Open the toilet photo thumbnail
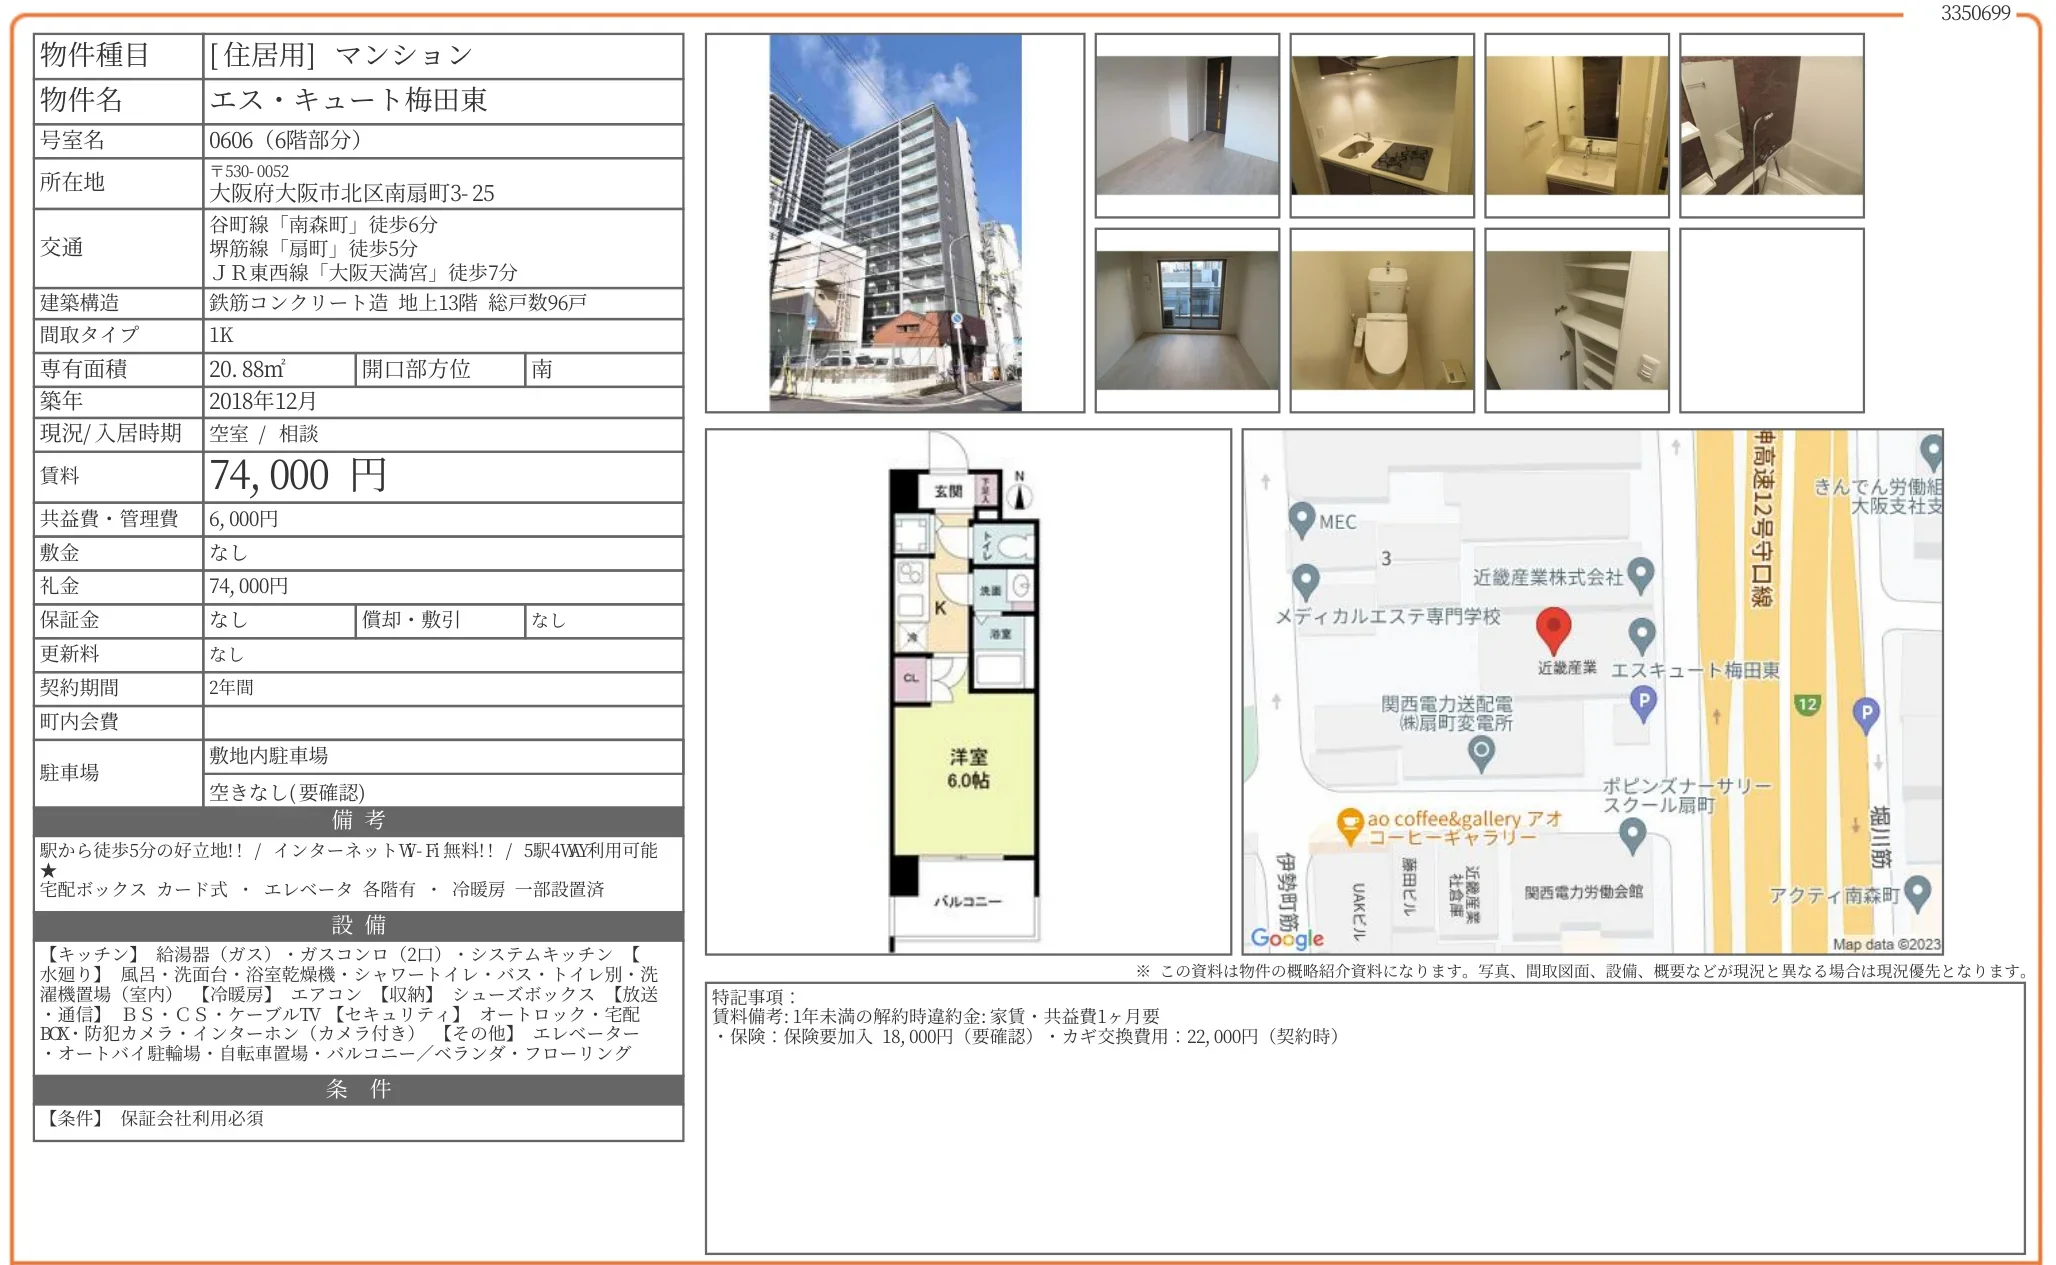This screenshot has height=1265, width=2056. [x=1381, y=320]
